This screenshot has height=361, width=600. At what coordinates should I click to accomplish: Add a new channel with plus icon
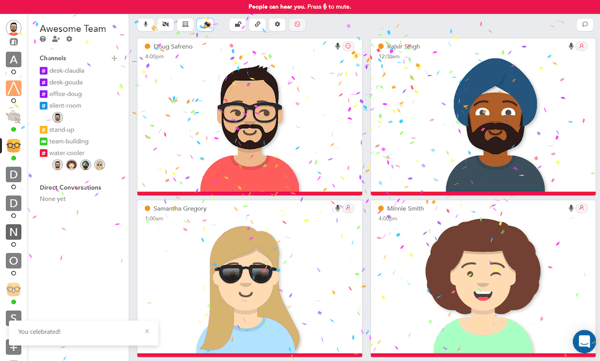114,58
